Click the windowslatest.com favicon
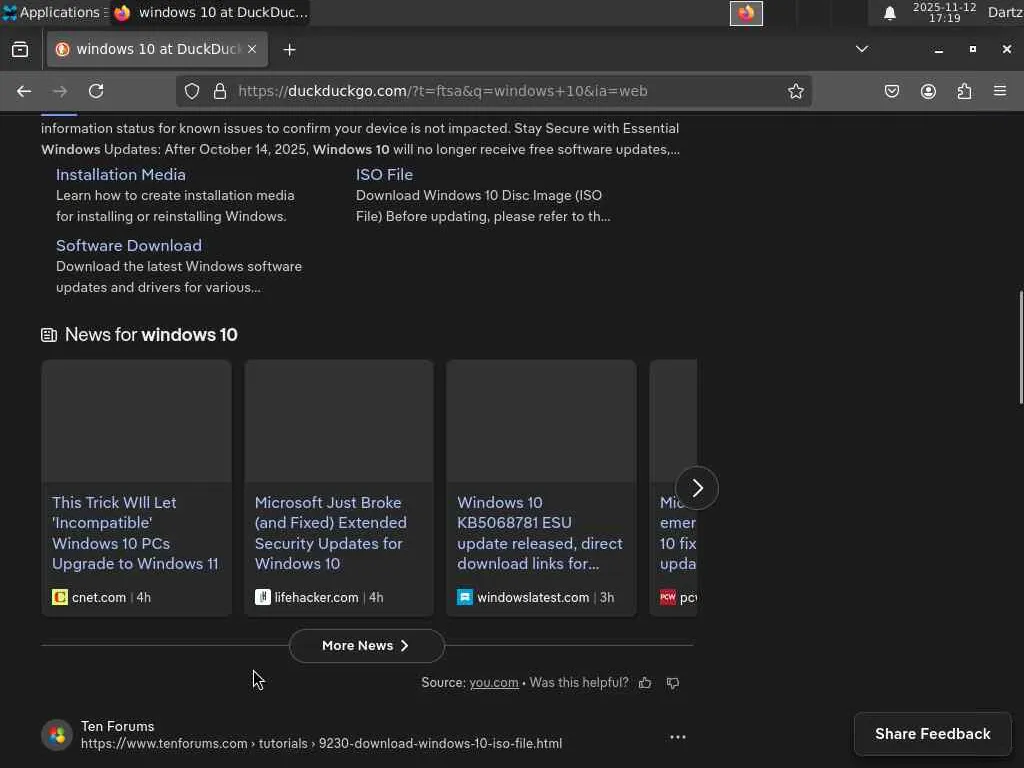This screenshot has width=1024, height=768. point(465,598)
